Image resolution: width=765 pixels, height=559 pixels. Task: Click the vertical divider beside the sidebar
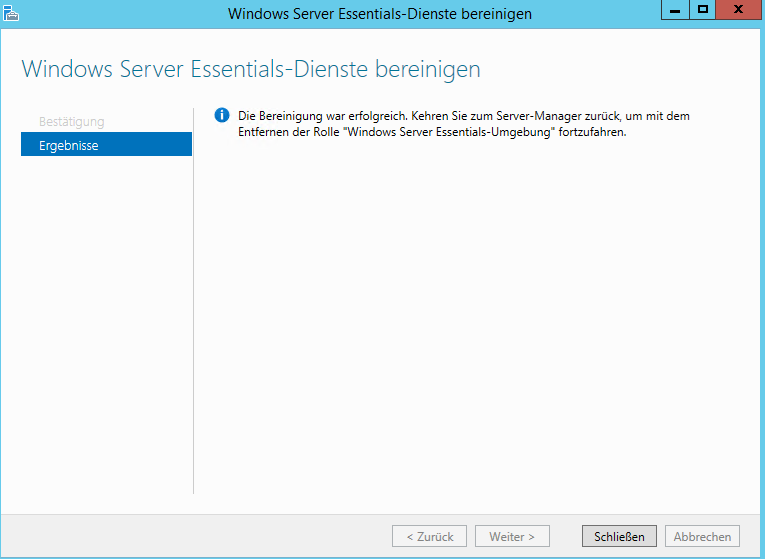(x=193, y=300)
